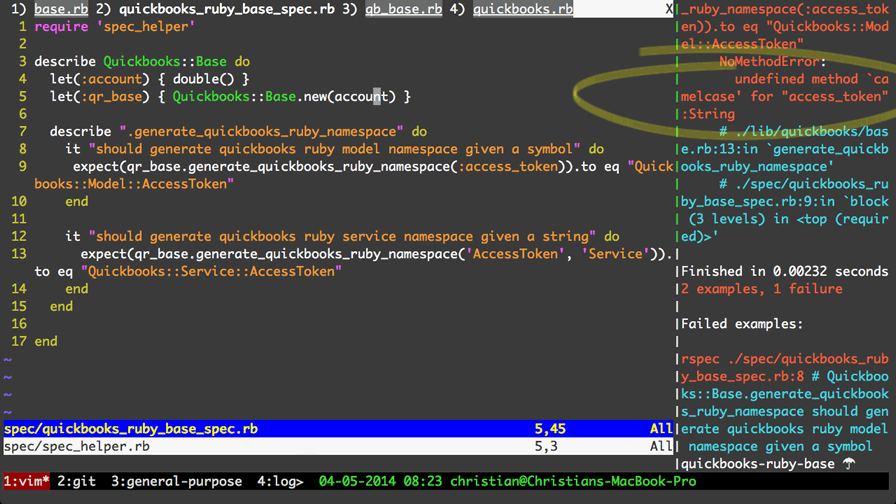The image size is (896, 504).
Task: Click 'rspec ./spec/quickbooks_rub' command line
Action: [785, 359]
